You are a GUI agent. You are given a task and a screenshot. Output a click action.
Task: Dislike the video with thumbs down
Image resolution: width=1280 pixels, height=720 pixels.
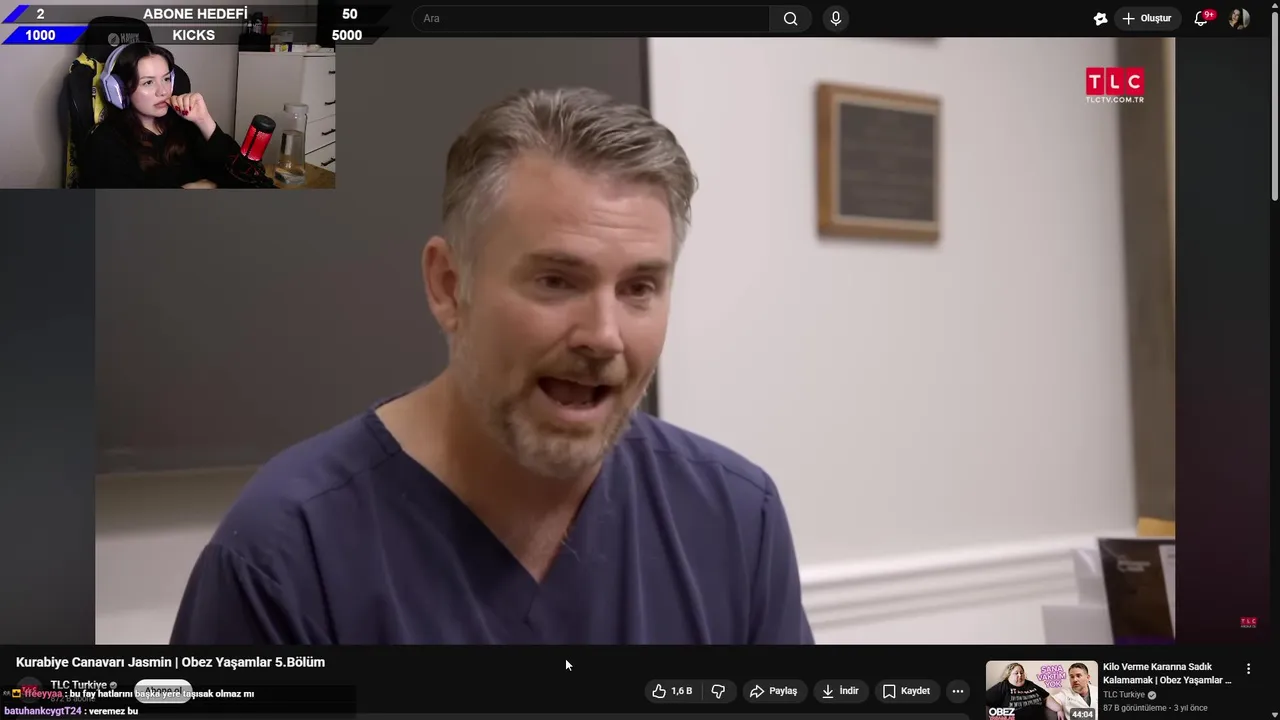point(718,691)
